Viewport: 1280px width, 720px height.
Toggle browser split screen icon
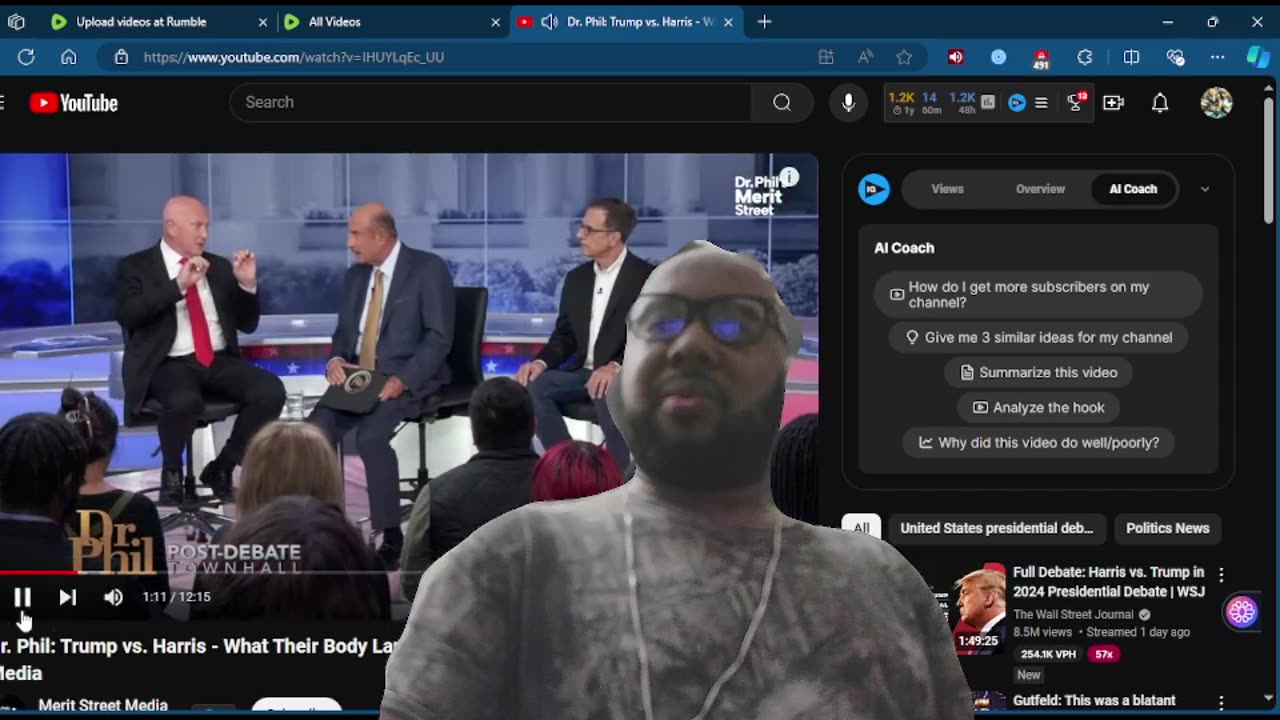click(x=1131, y=57)
